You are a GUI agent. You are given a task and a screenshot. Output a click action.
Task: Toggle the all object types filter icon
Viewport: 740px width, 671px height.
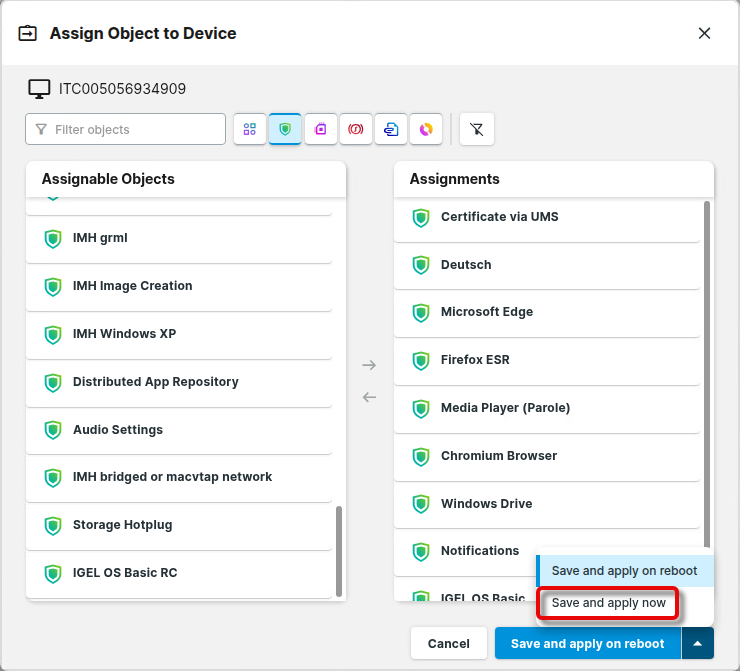[250, 129]
